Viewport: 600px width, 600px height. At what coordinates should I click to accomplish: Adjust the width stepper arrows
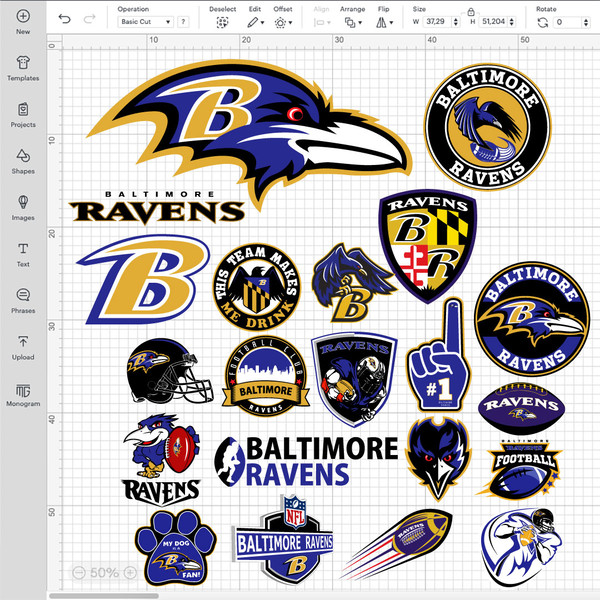(455, 22)
